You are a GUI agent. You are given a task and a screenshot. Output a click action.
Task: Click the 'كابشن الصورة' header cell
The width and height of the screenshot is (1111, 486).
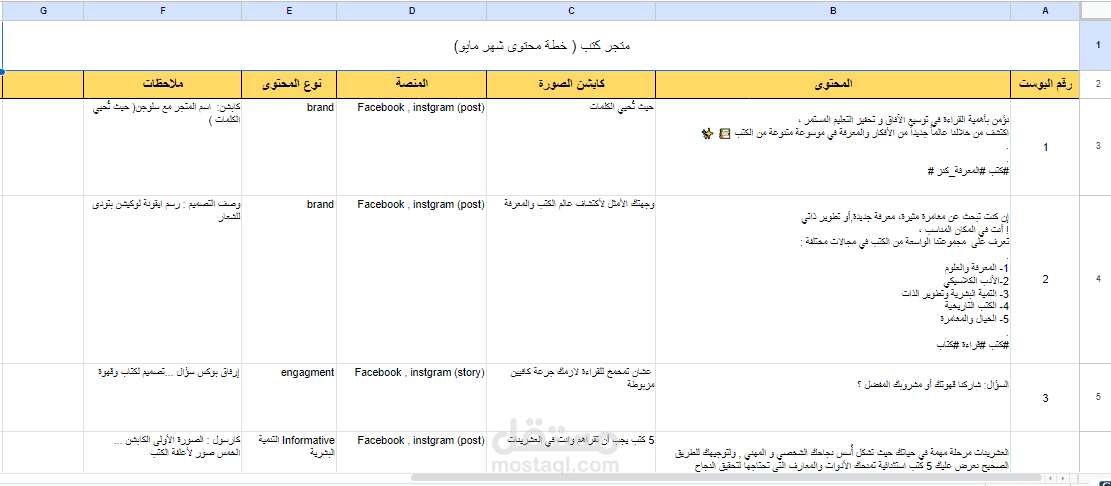571,84
